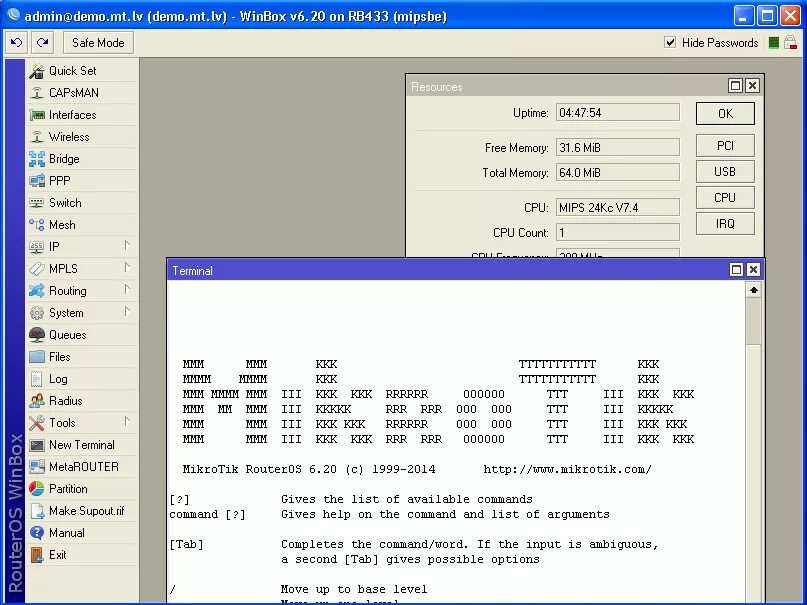Maximize the Resources window
Screen dimensions: 807x605
click(x=735, y=86)
